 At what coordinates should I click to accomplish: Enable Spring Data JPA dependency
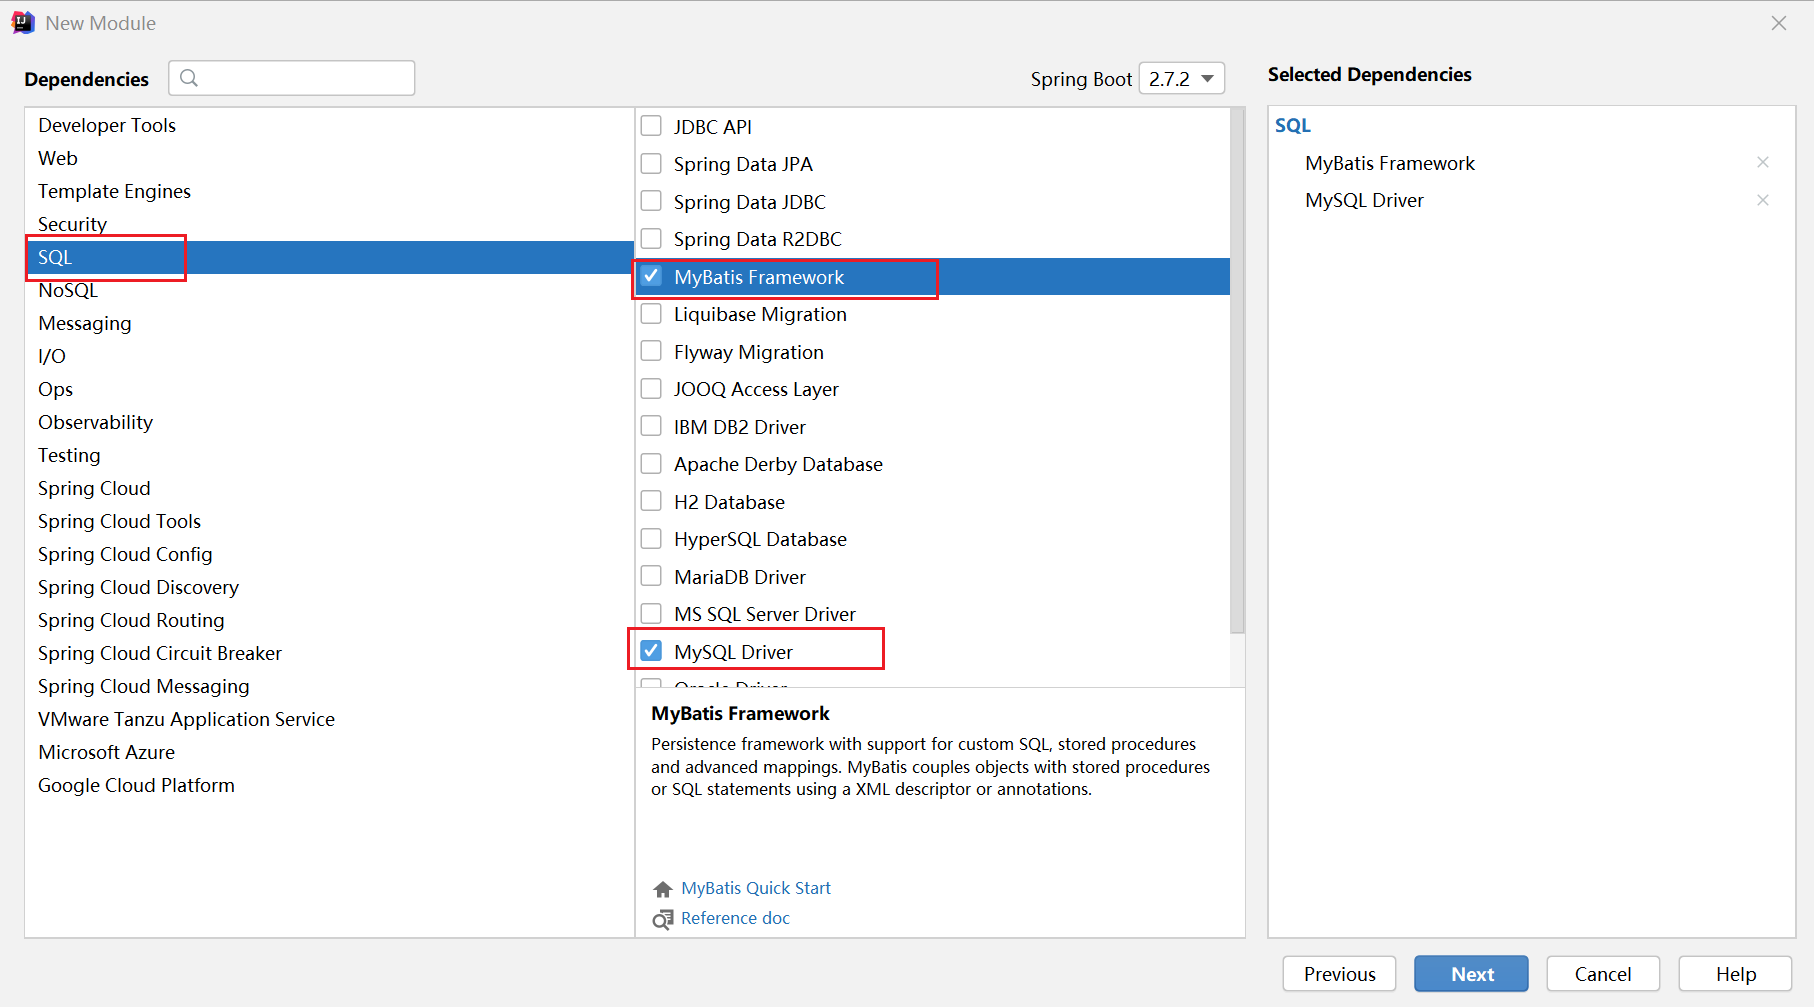[651, 163]
